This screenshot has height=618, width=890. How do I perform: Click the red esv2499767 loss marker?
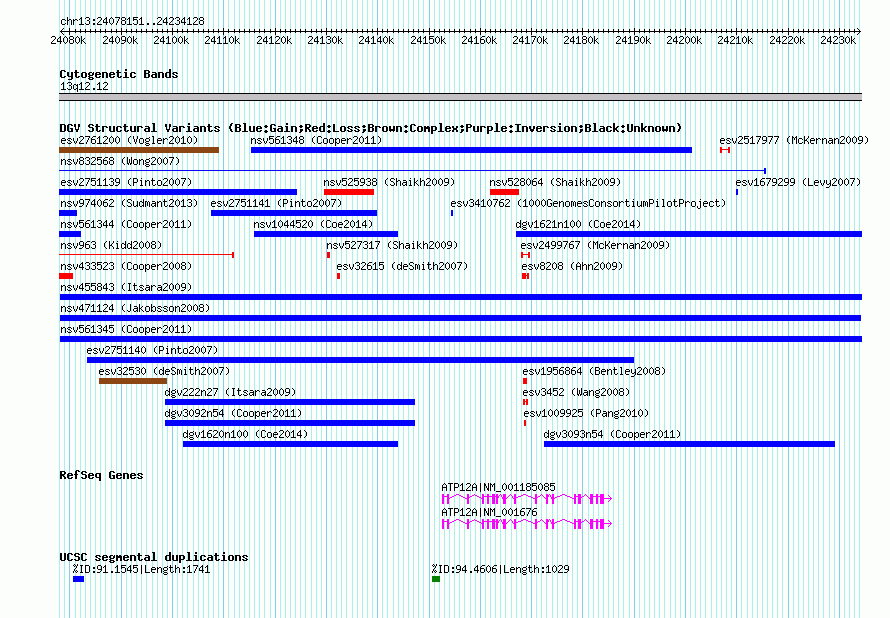click(526, 255)
